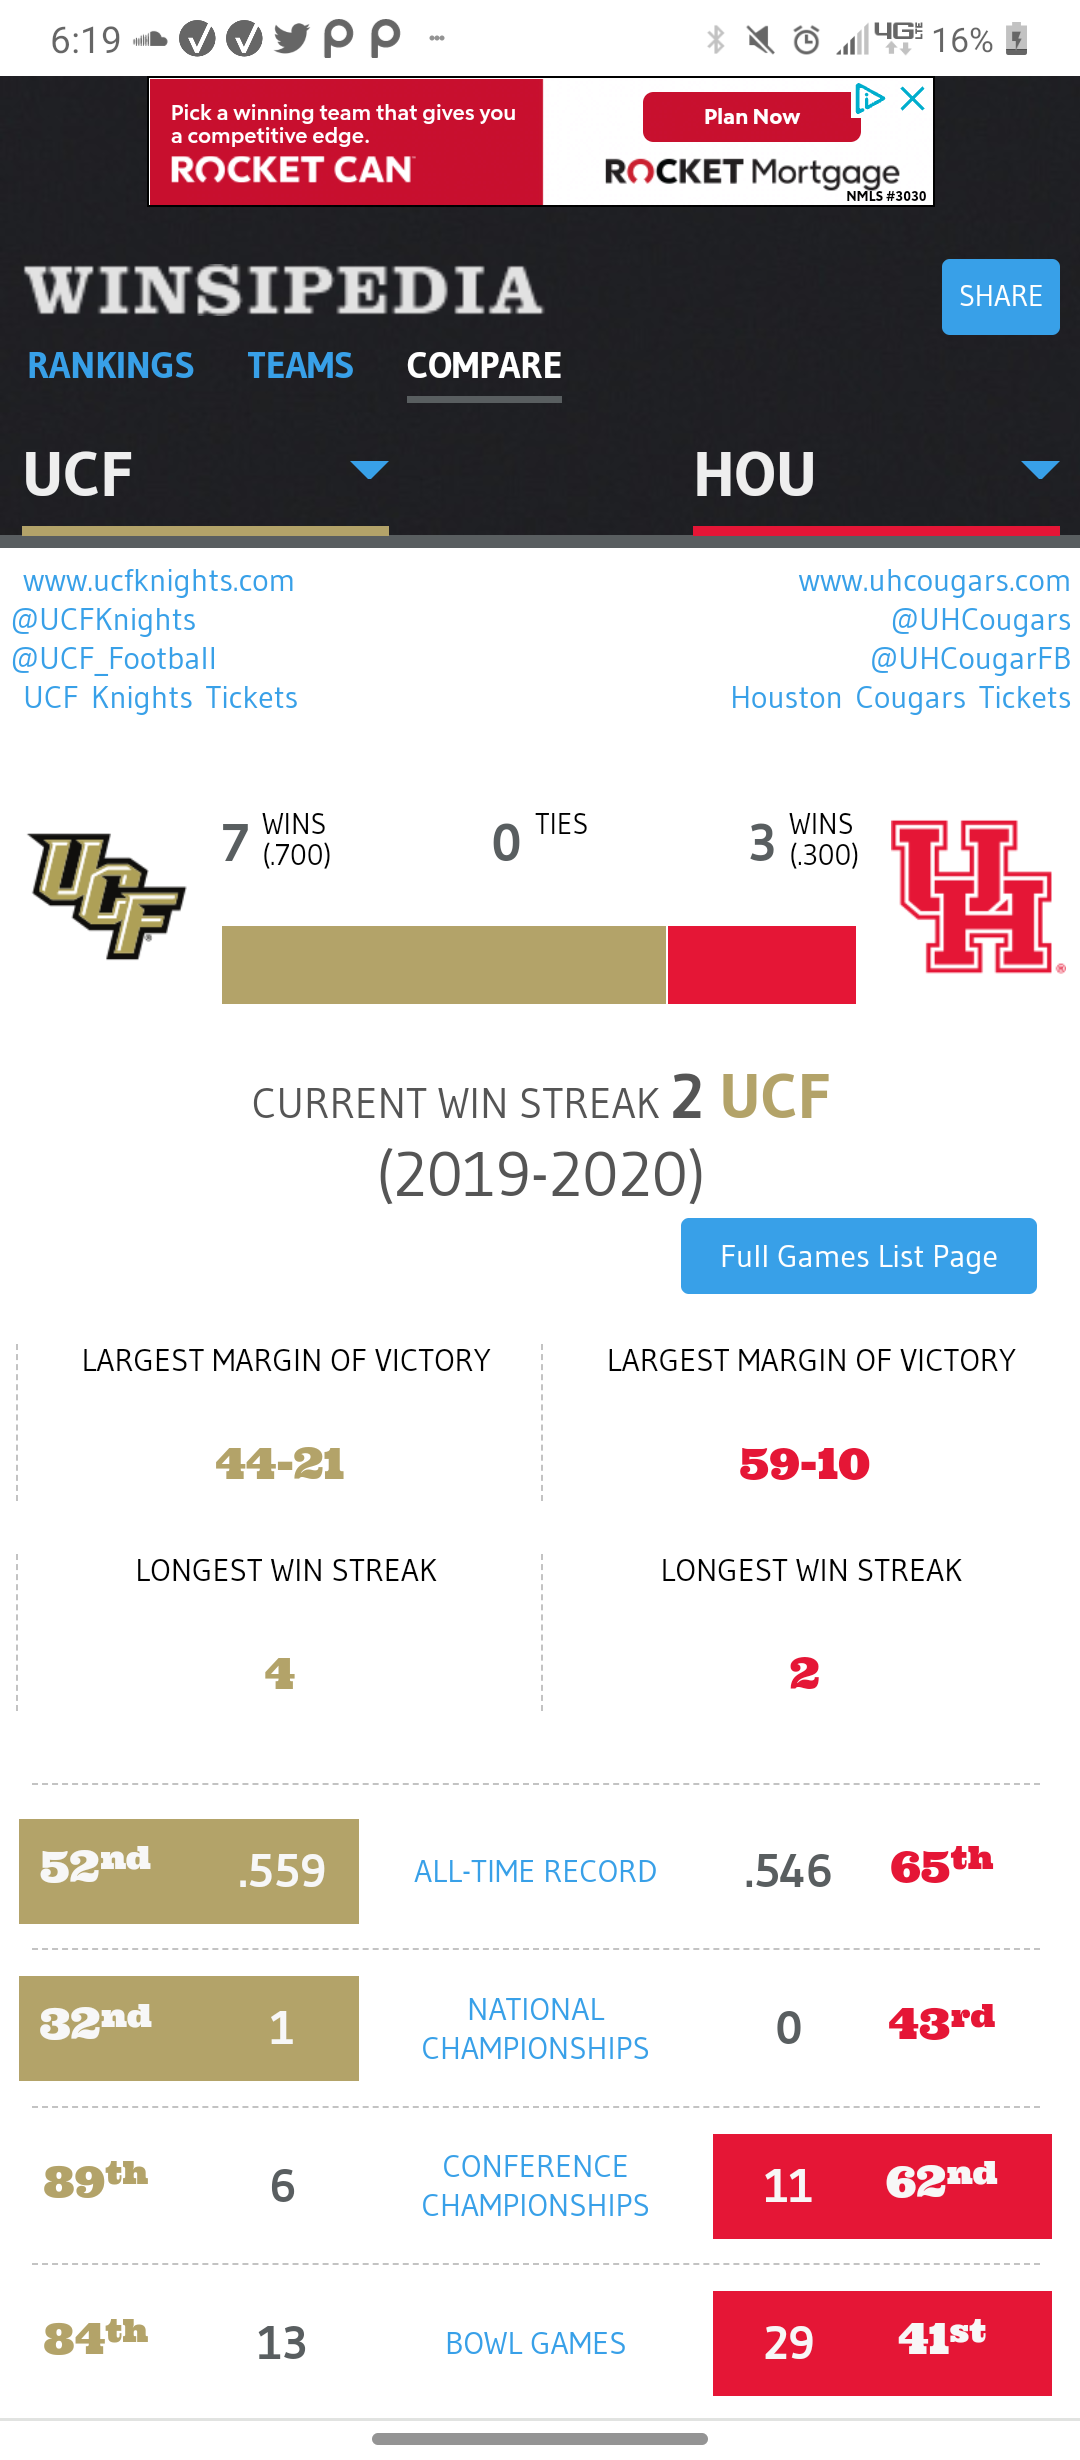Open Houston Cougars Tickets link
Image resolution: width=1080 pixels, height=2460 pixels.
coord(900,698)
